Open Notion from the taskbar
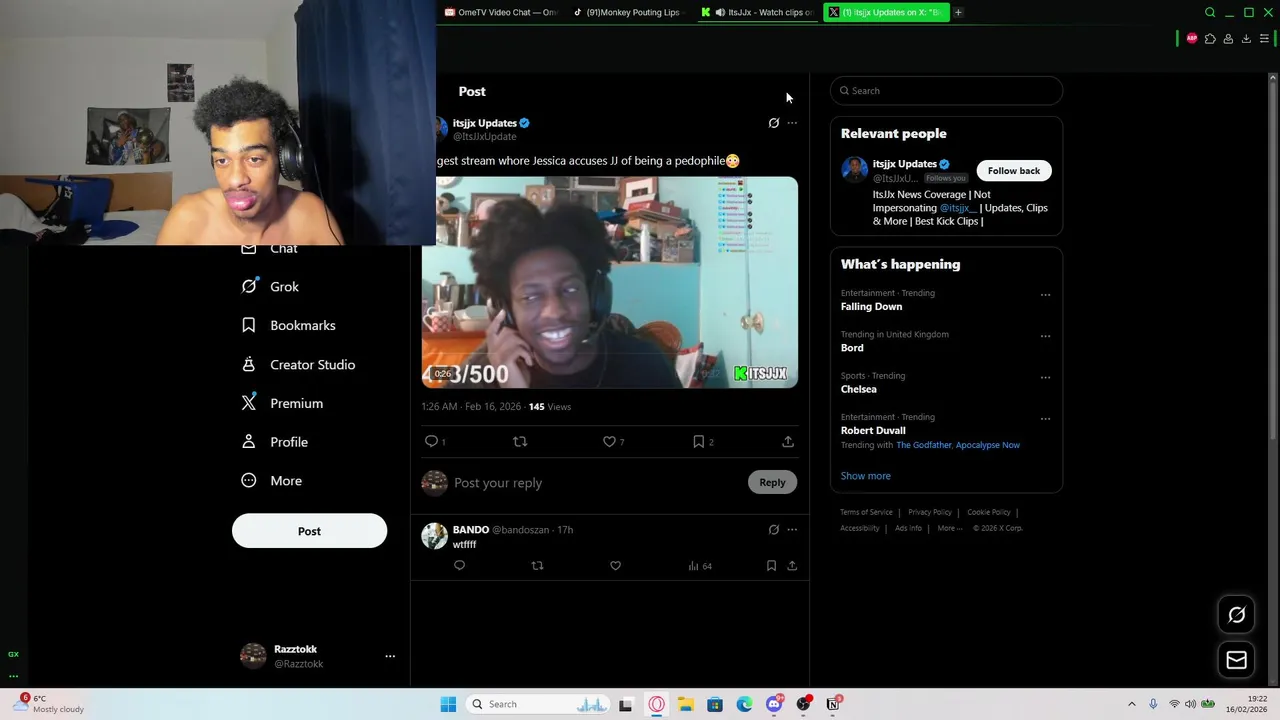The image size is (1280, 720). (x=833, y=704)
